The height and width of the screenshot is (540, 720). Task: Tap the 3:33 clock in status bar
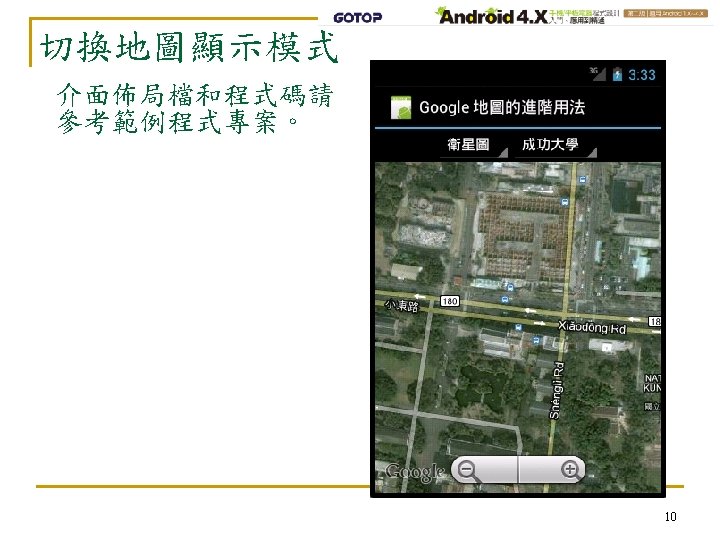pos(641,75)
